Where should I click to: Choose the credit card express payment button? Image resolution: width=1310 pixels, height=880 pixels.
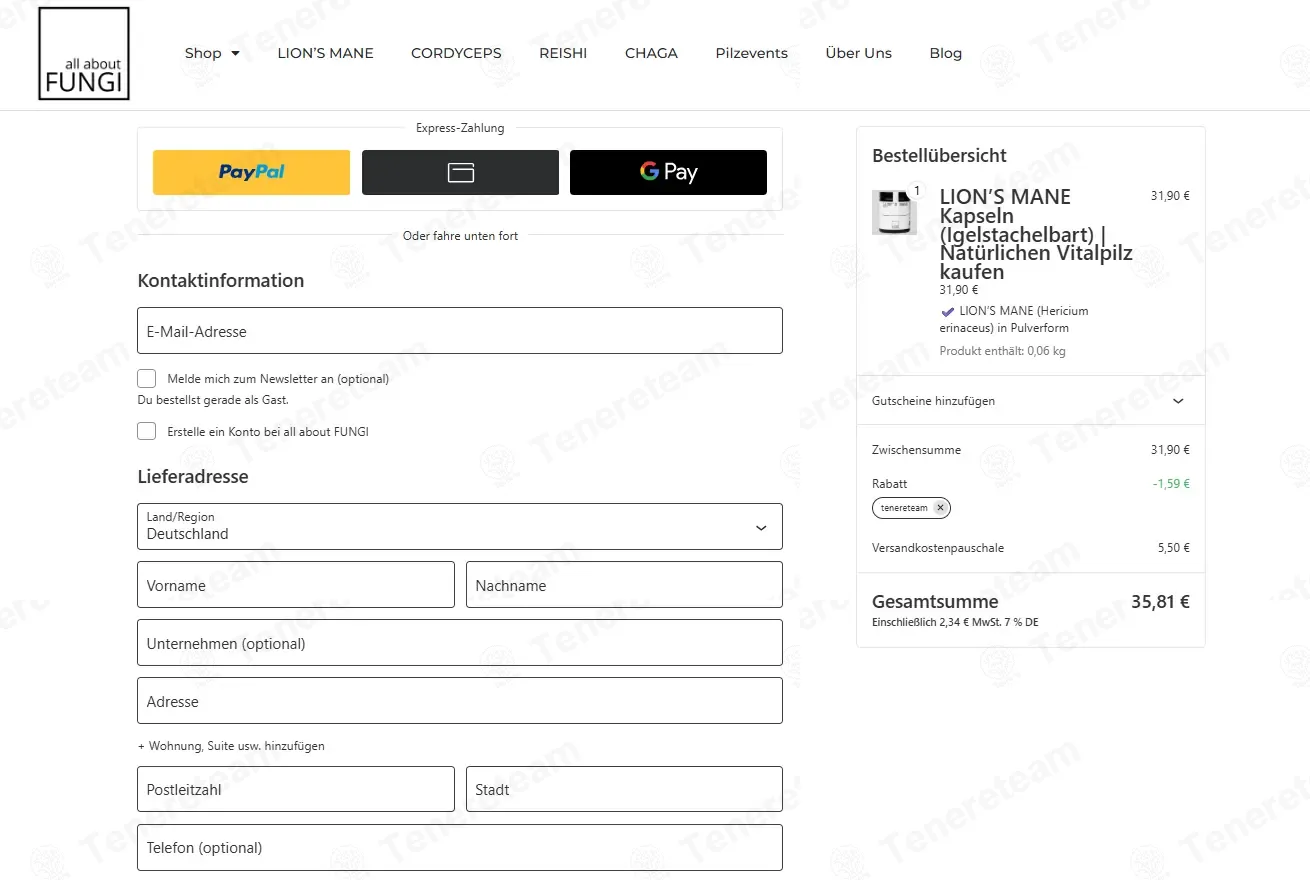point(460,172)
